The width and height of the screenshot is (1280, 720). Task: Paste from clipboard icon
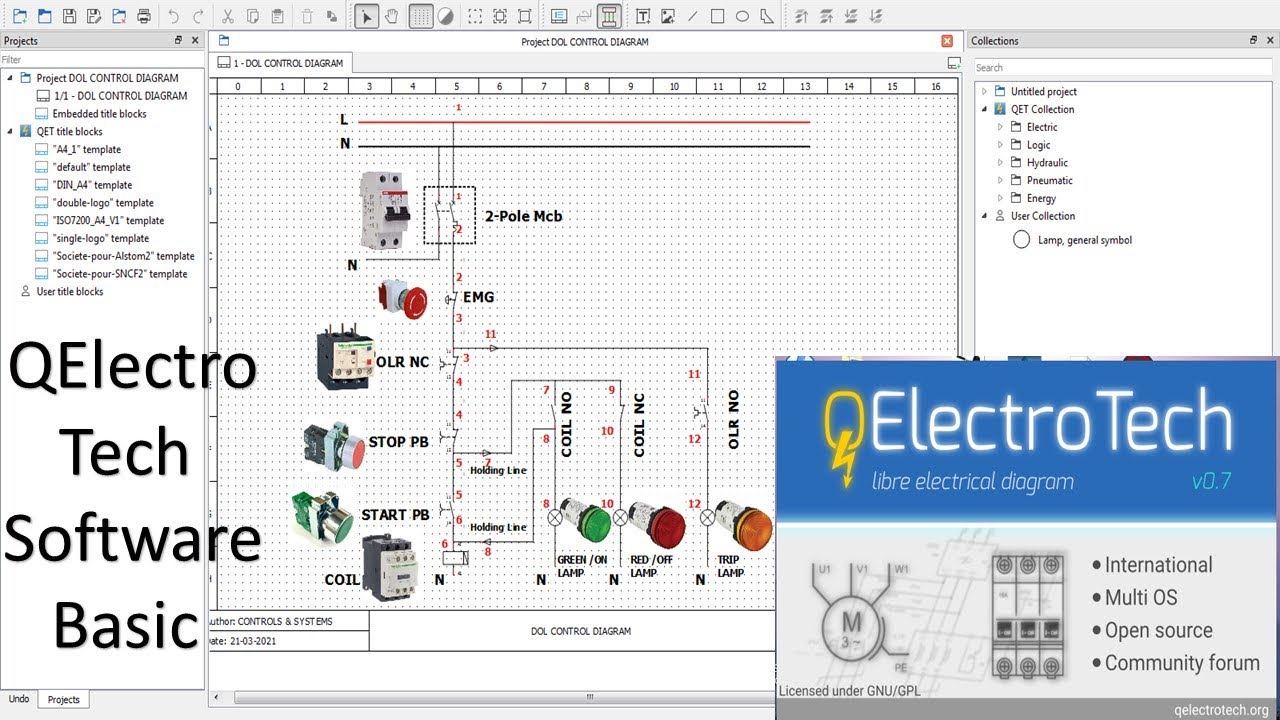[x=277, y=16]
